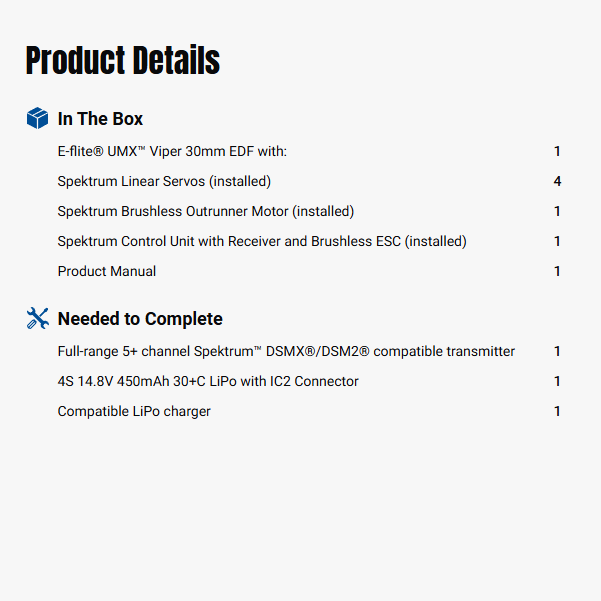Click quantity 1 beside E-flite UMX Viper

click(557, 151)
